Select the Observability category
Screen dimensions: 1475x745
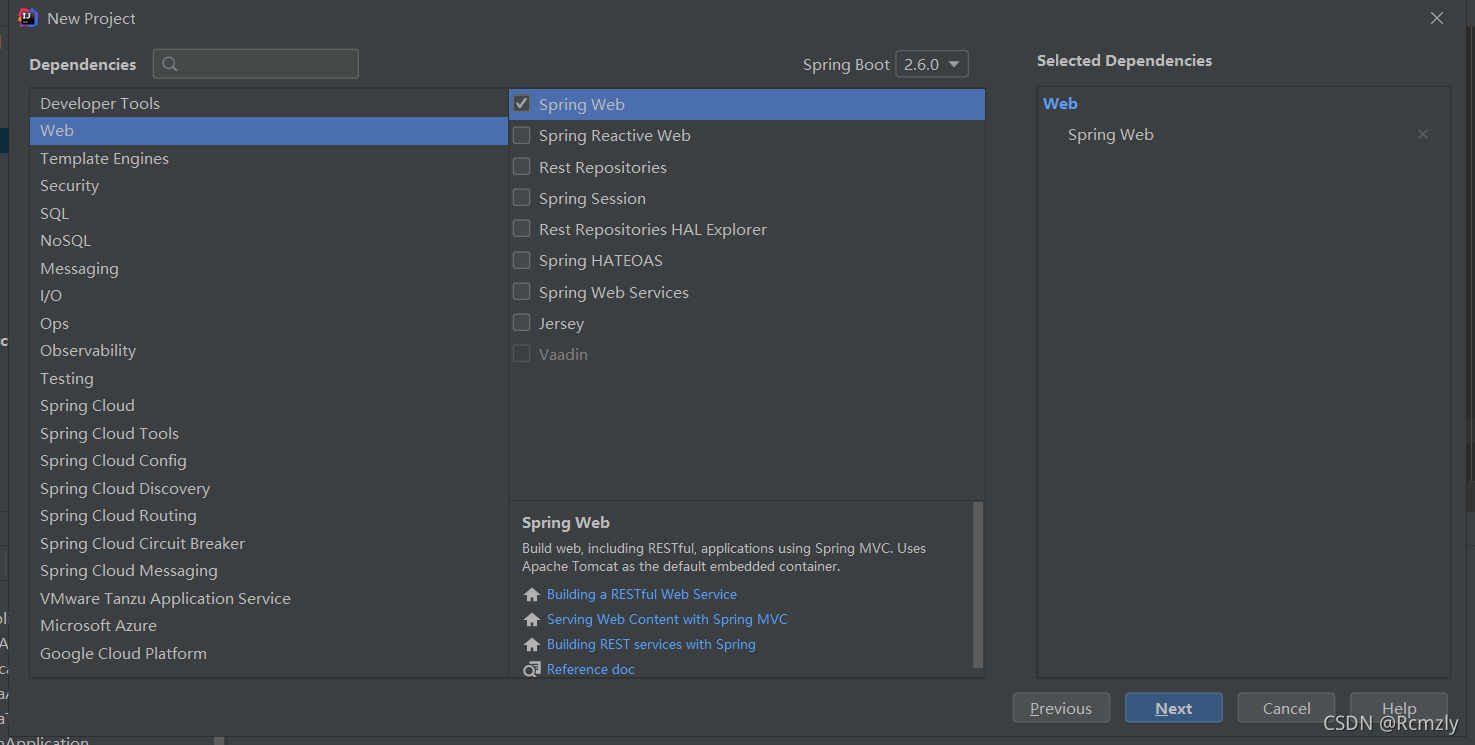tap(269, 351)
